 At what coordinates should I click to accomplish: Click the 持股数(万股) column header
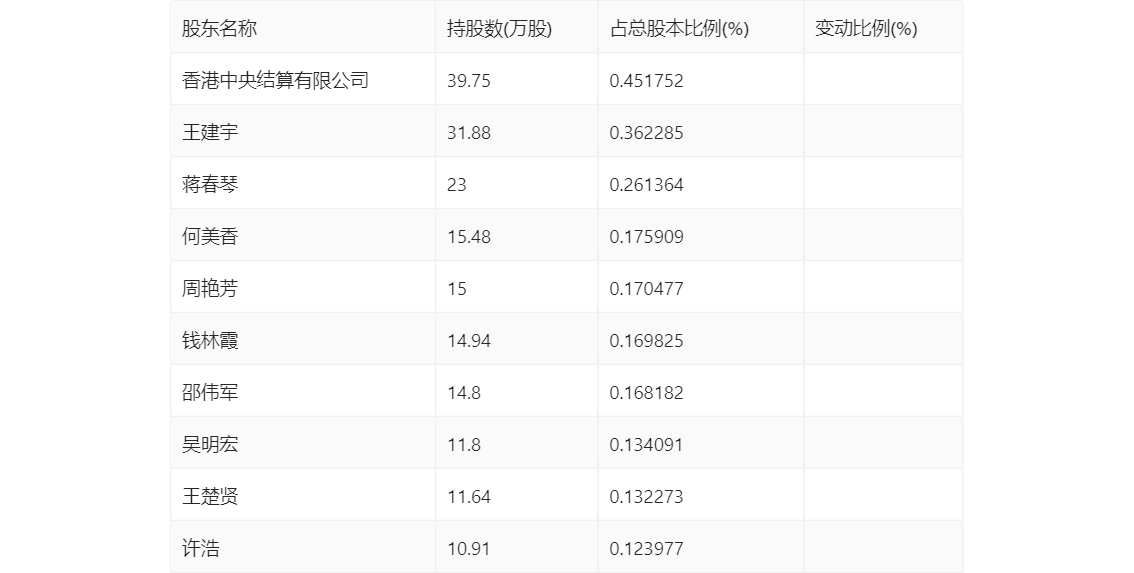pos(499,28)
